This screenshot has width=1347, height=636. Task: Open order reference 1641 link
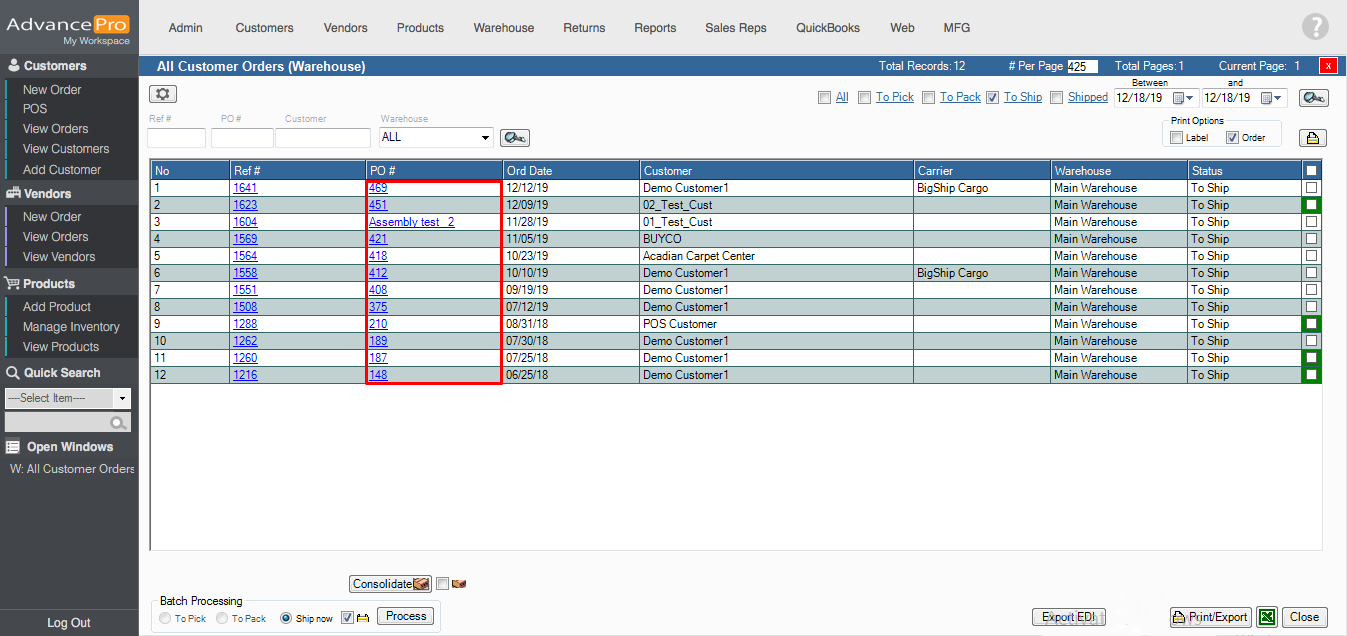point(245,188)
